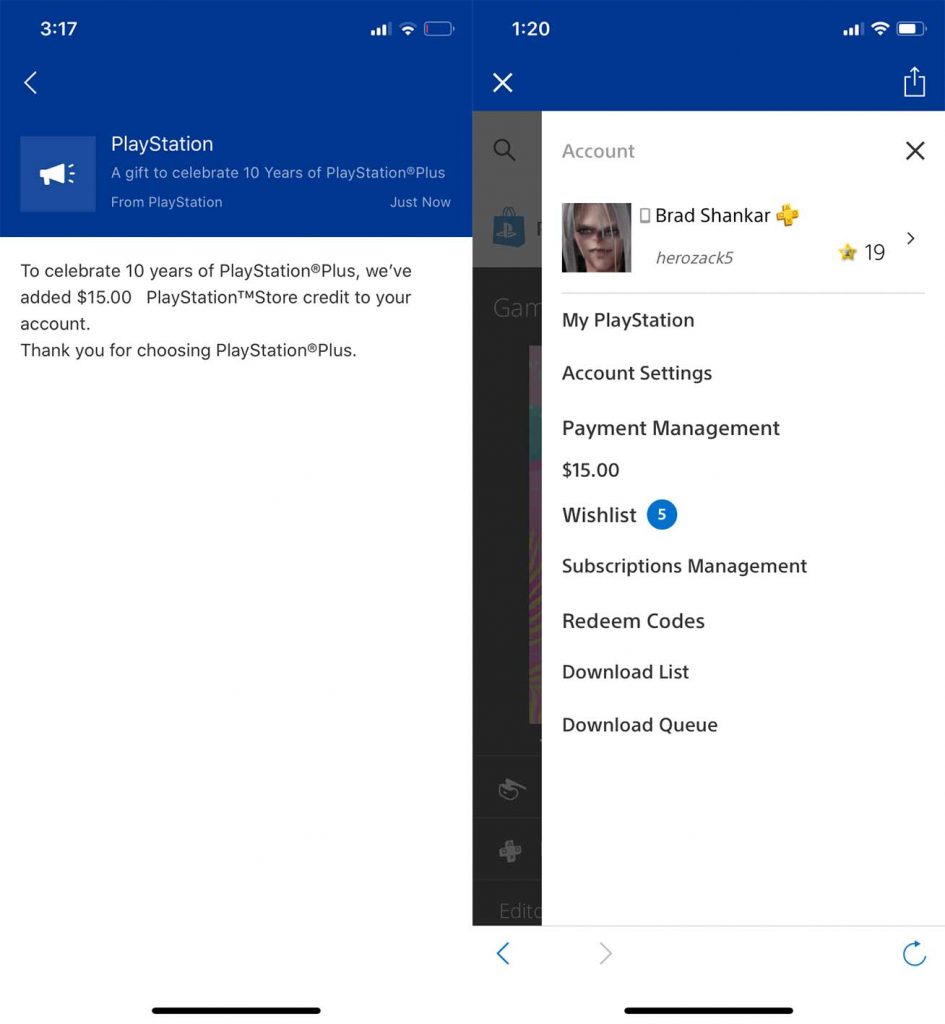Image resolution: width=945 pixels, height=1024 pixels.
Task: Tap the share icon at top right
Action: click(x=913, y=82)
